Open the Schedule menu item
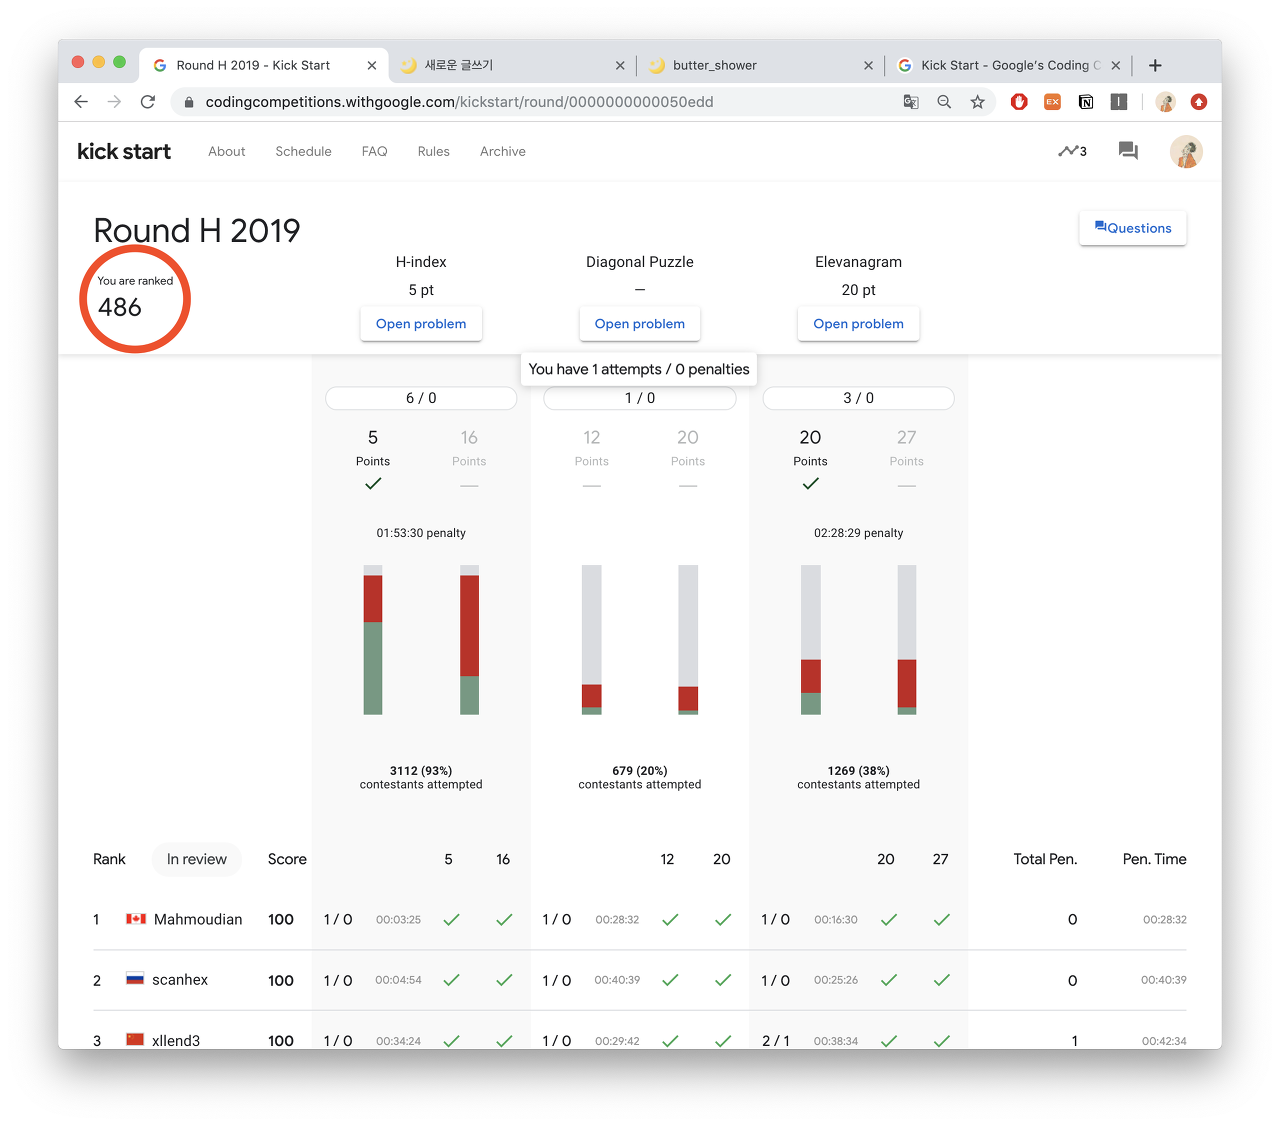This screenshot has height=1126, width=1280. point(303,151)
